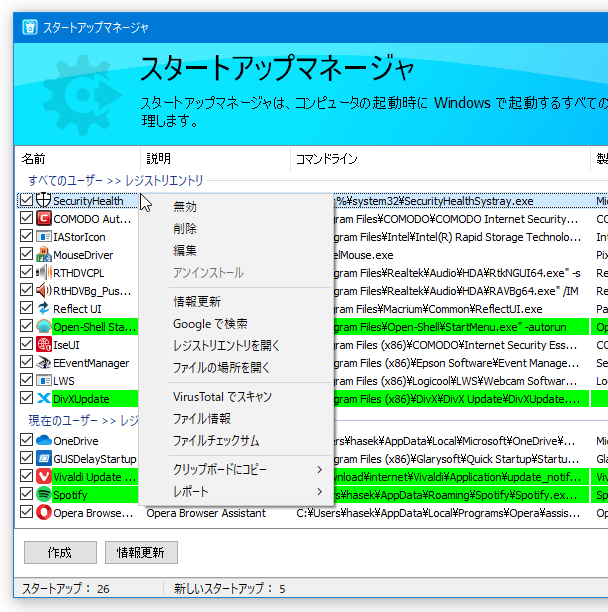Expand the クリップボードにコピー submenu arrow

click(x=320, y=470)
